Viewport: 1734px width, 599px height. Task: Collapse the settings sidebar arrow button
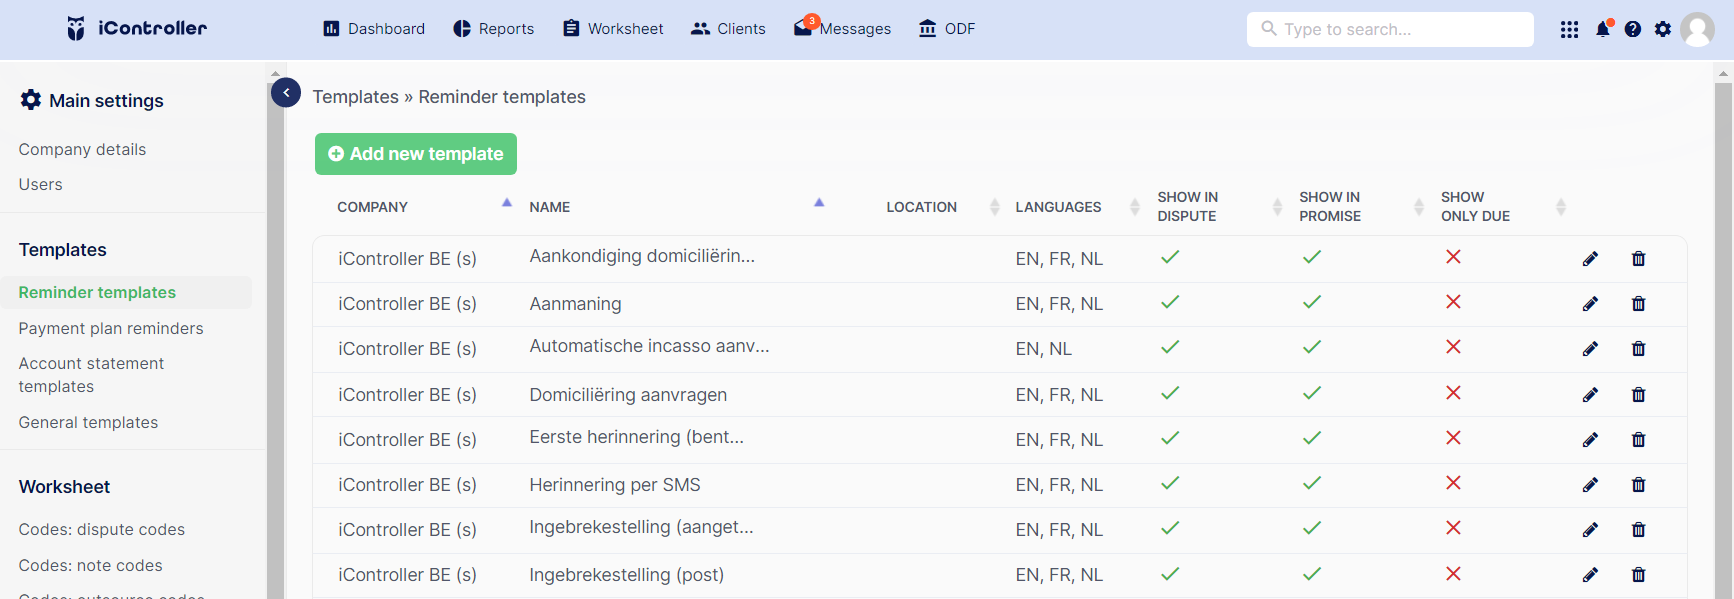point(286,93)
